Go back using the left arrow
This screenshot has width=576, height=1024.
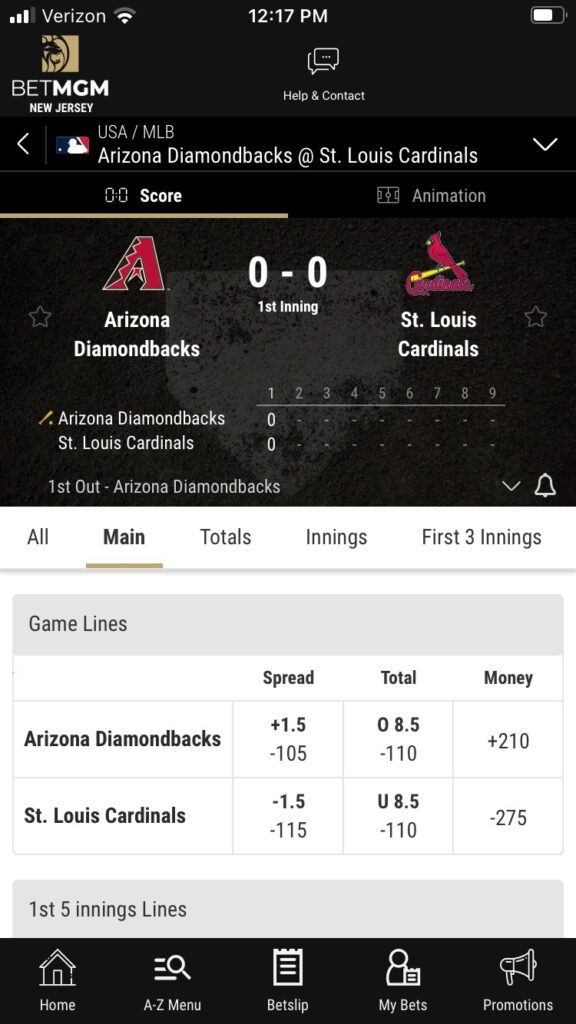click(23, 144)
